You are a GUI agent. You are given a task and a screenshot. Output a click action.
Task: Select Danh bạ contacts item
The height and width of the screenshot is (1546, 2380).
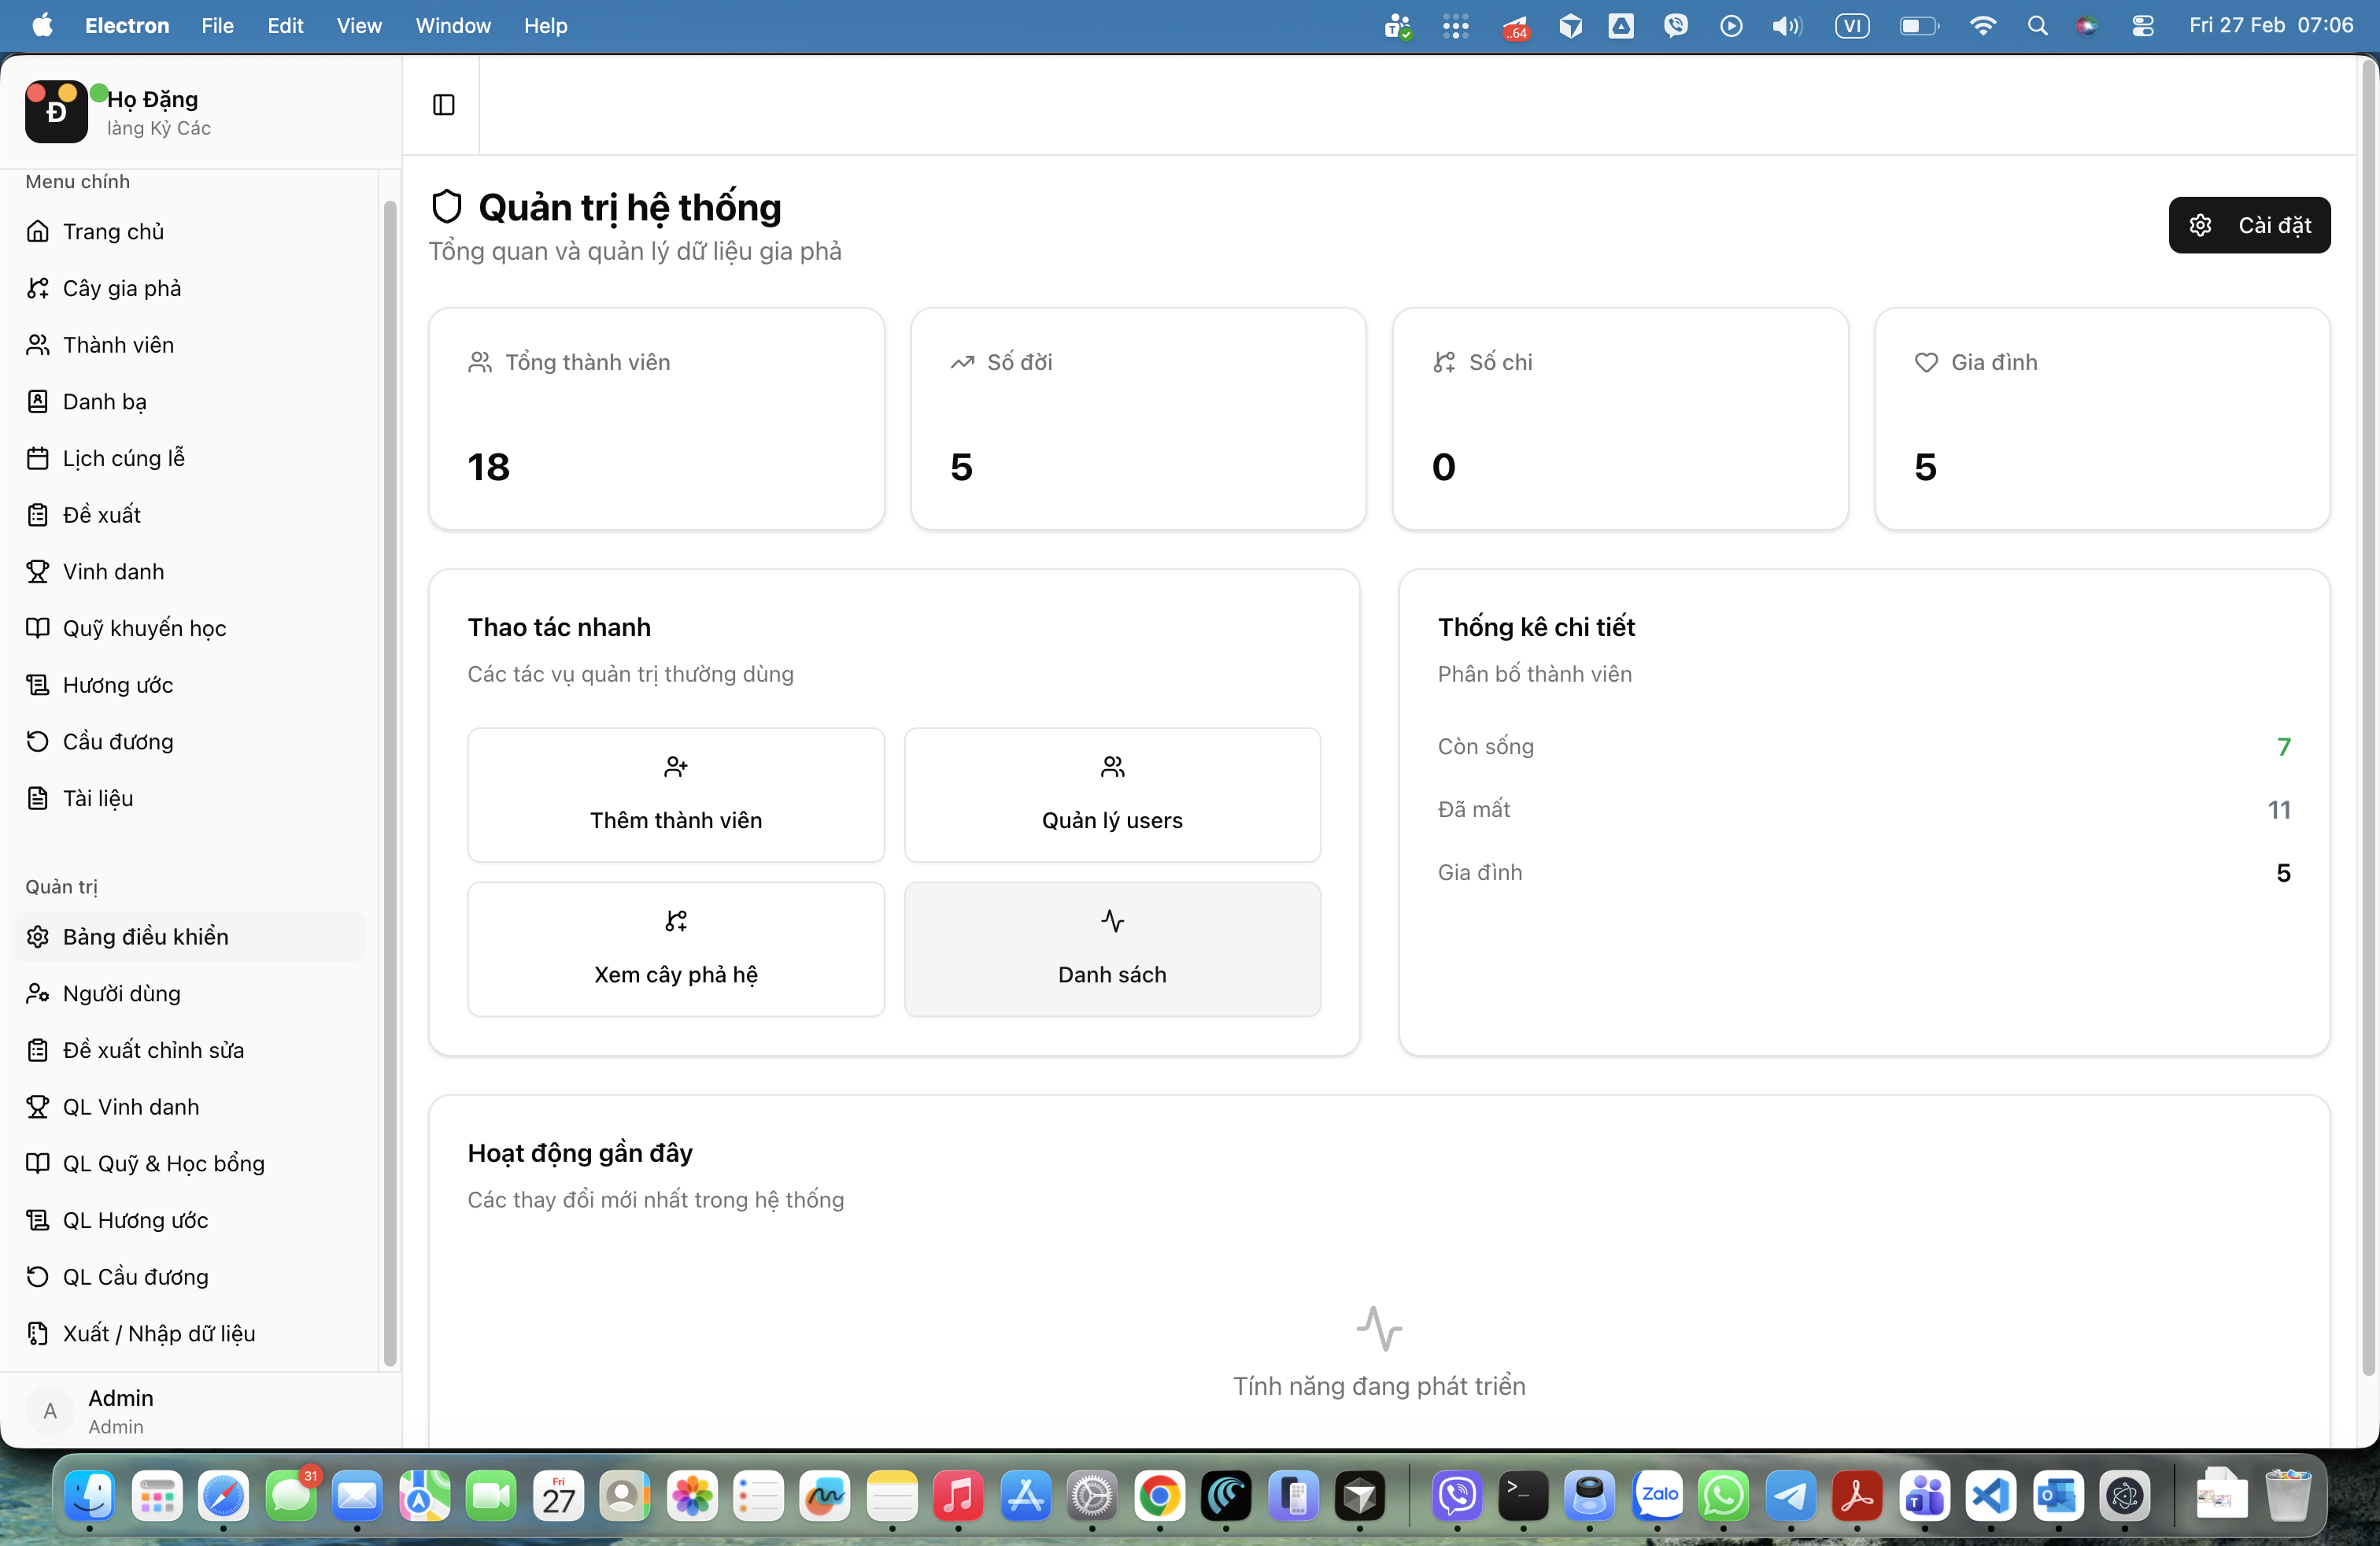click(104, 401)
